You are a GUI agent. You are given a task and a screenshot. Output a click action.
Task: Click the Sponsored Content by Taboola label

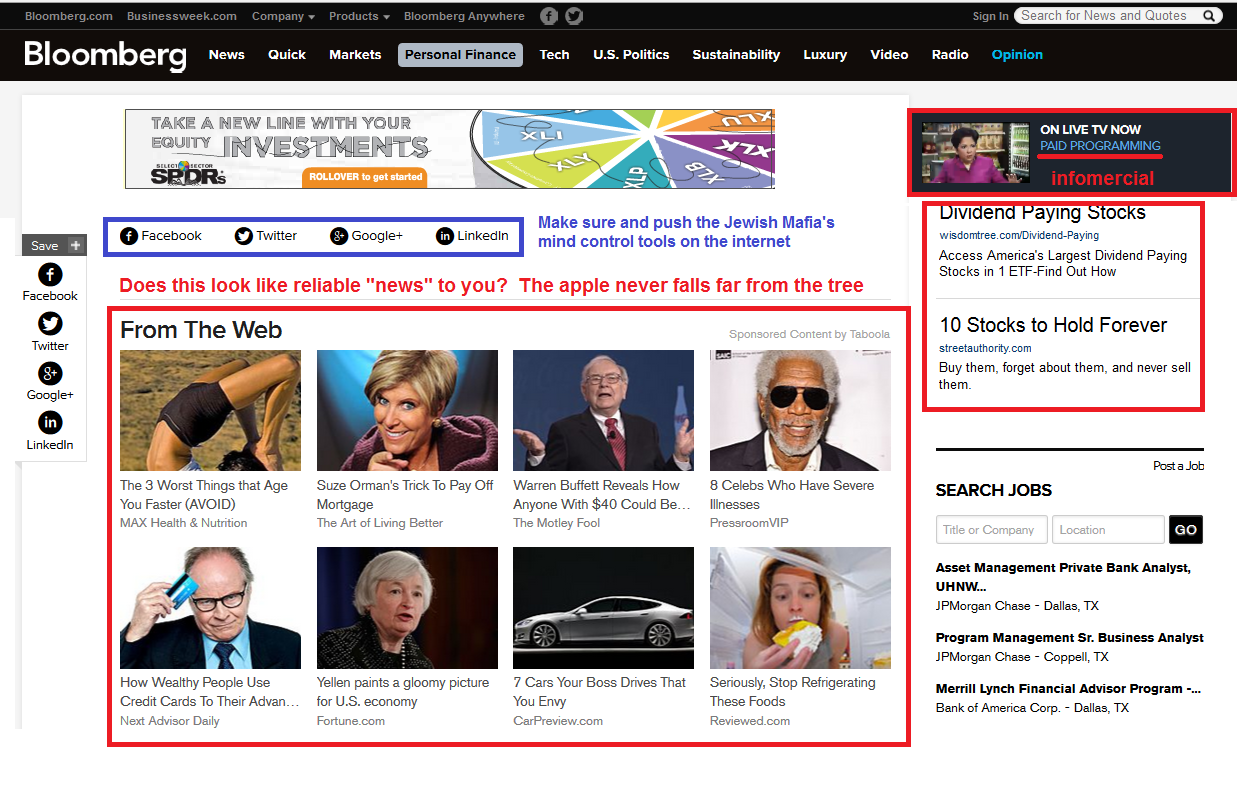point(809,334)
